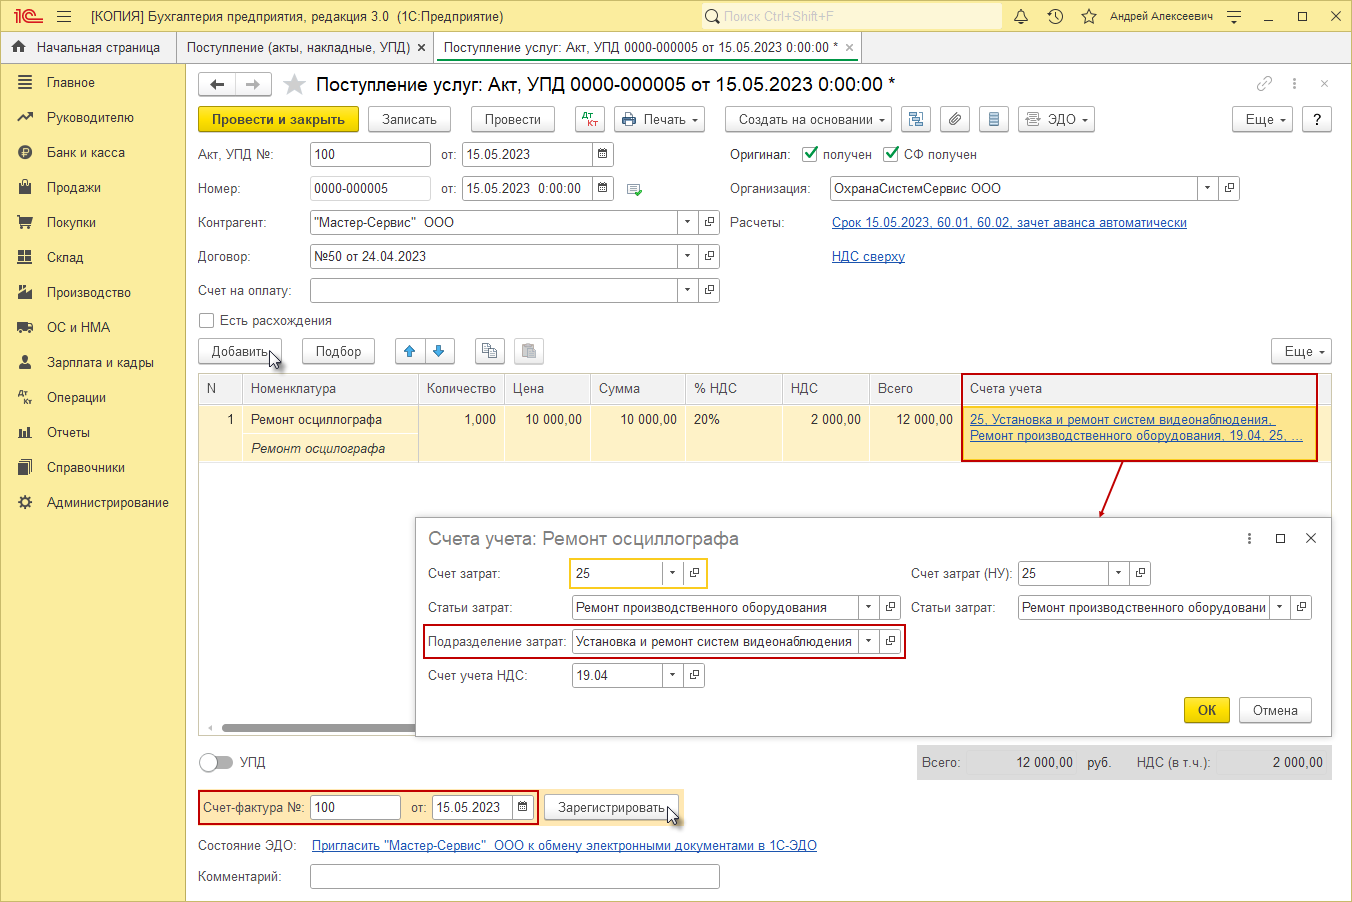
Task: Open Создать на основании dropdown
Action: pos(809,119)
